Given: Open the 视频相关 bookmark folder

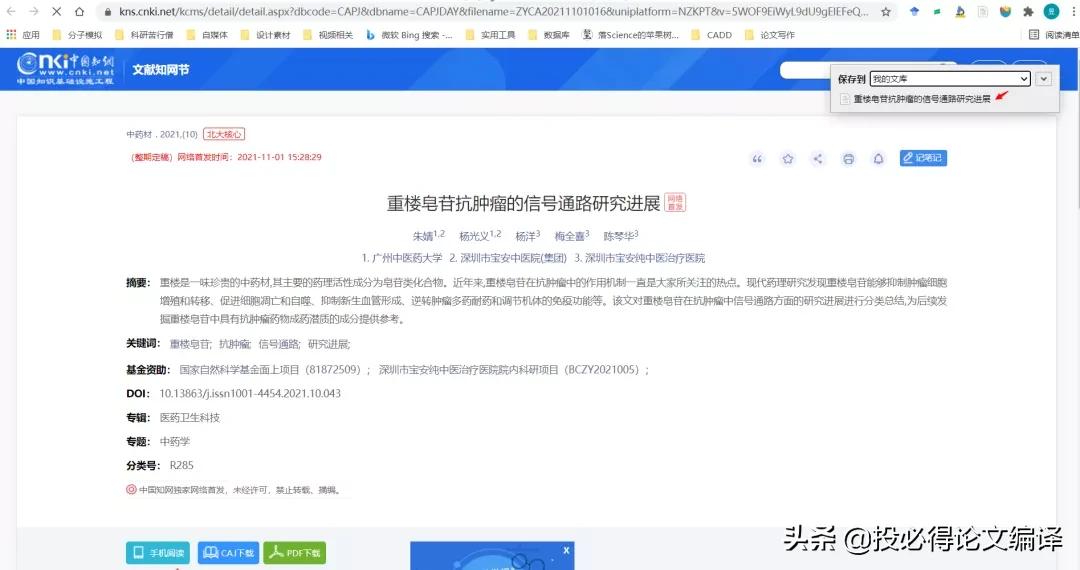Looking at the screenshot, I should [x=328, y=34].
